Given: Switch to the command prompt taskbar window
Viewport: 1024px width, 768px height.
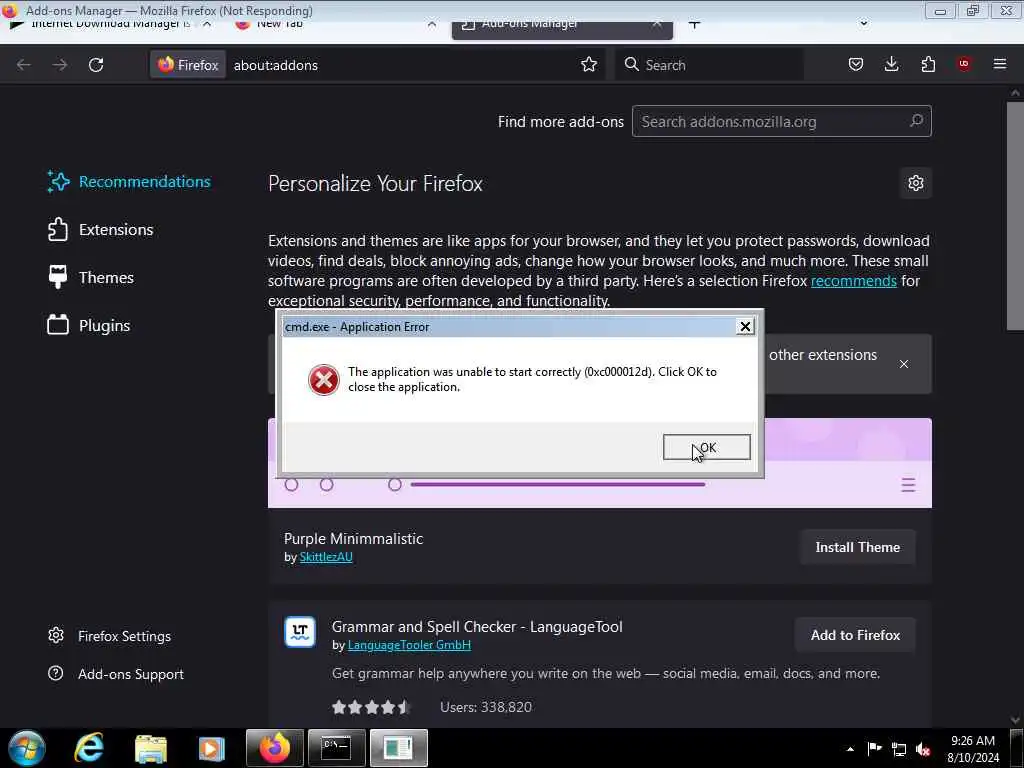Looking at the screenshot, I should pyautogui.click(x=336, y=748).
